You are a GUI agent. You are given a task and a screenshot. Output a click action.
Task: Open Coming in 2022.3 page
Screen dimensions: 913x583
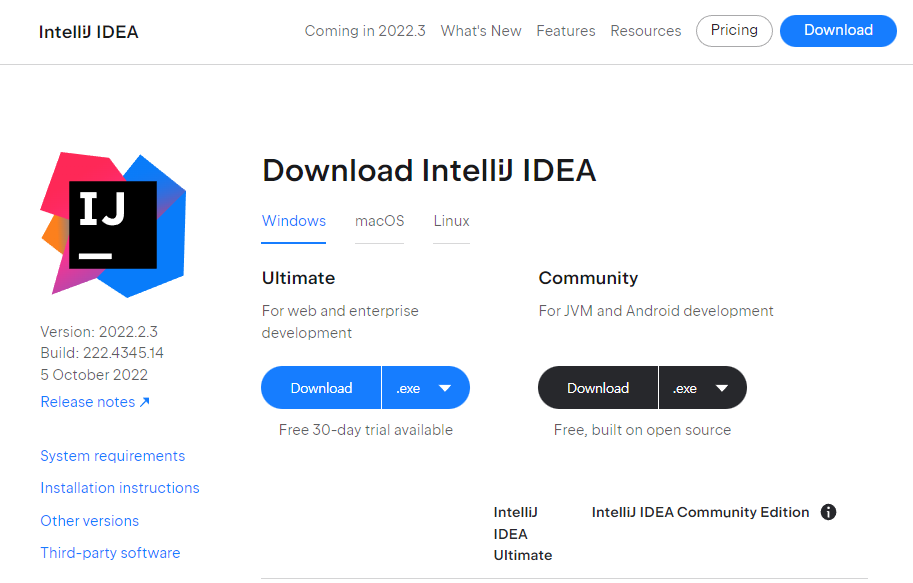[x=365, y=31]
